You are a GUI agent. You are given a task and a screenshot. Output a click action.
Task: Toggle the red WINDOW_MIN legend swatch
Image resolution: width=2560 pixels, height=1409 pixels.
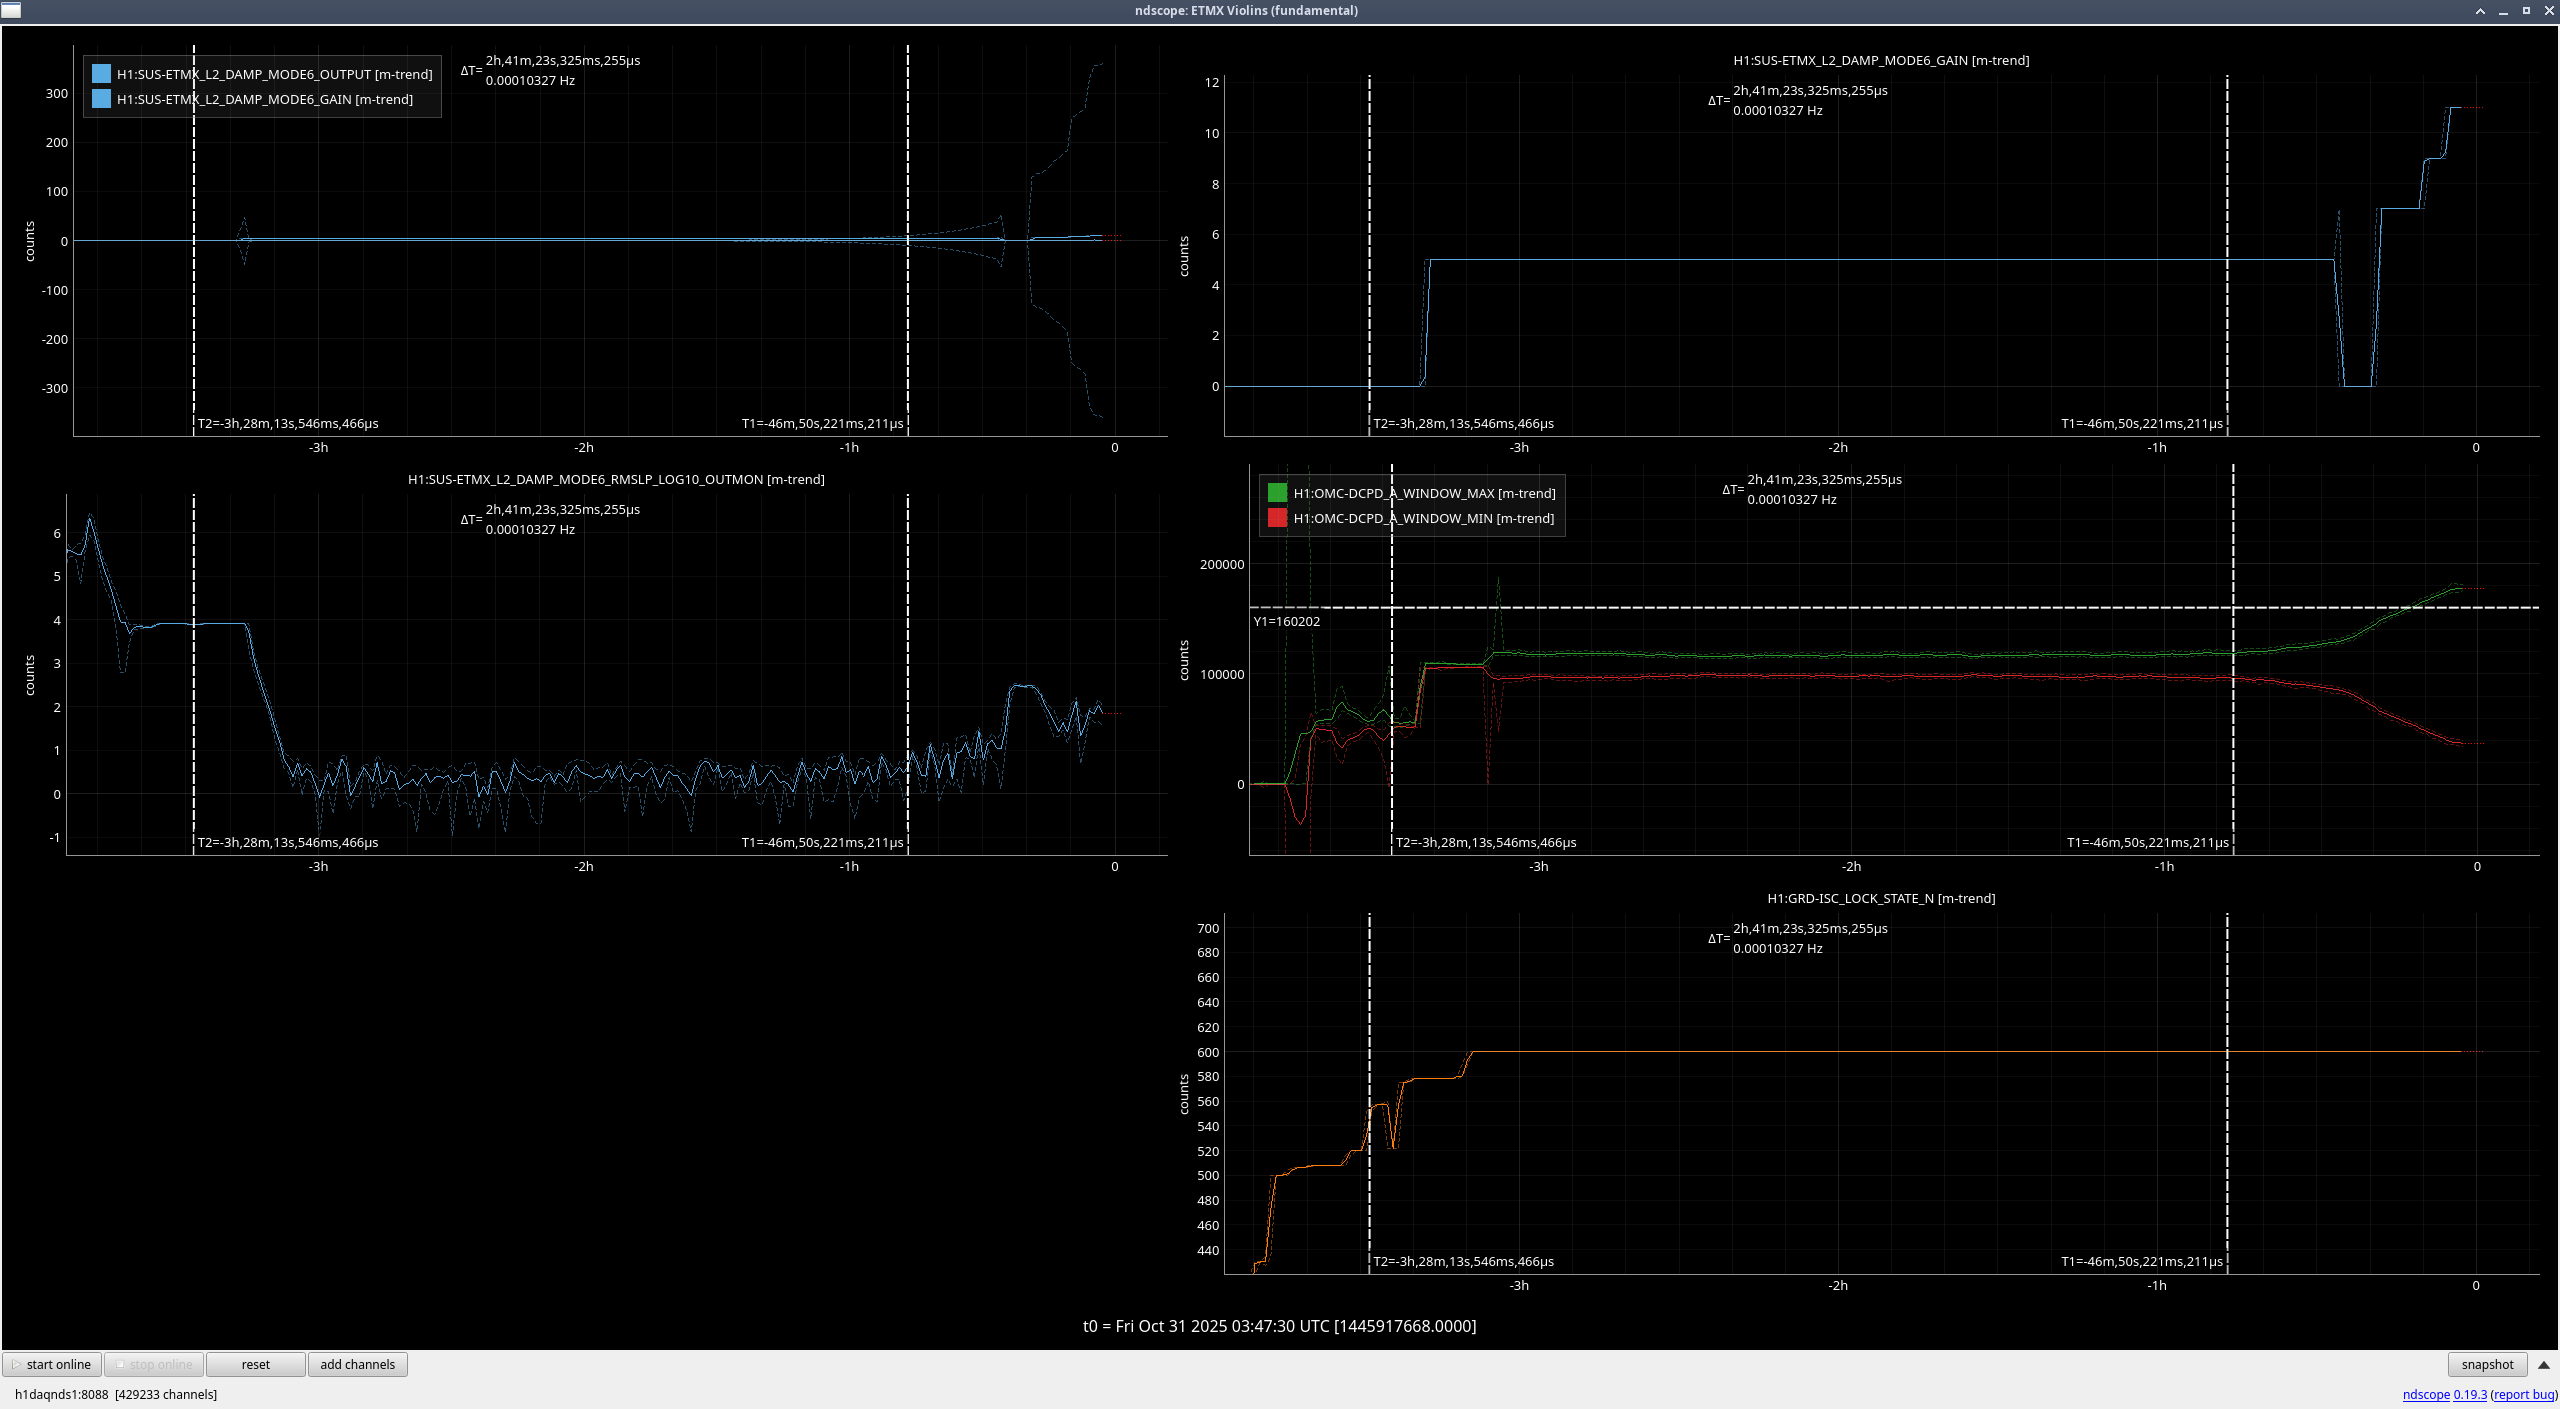[x=1277, y=518]
